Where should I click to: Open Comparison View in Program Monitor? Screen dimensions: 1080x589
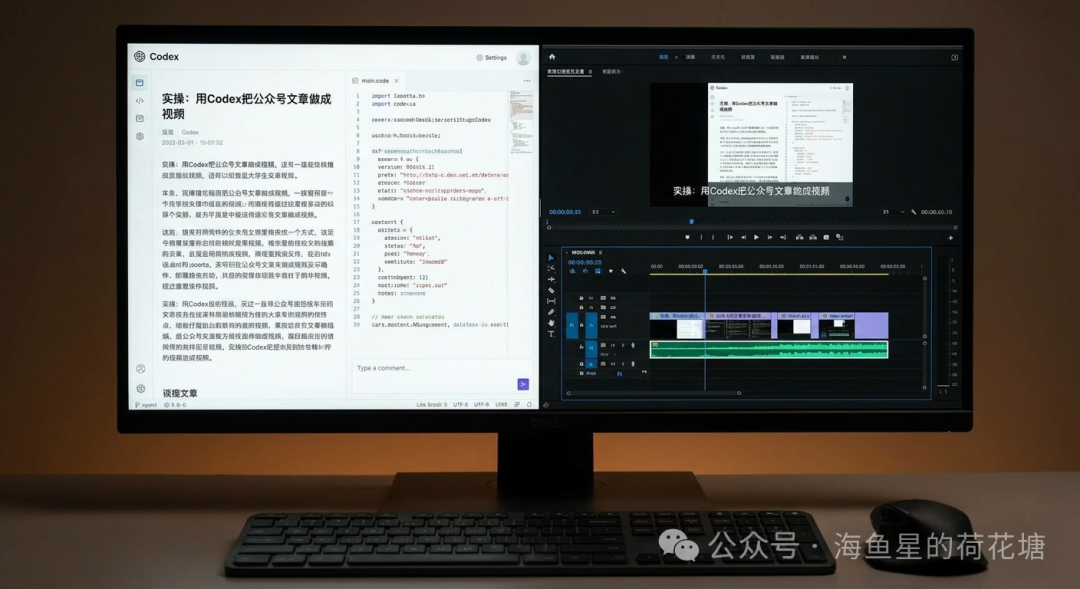coord(840,237)
